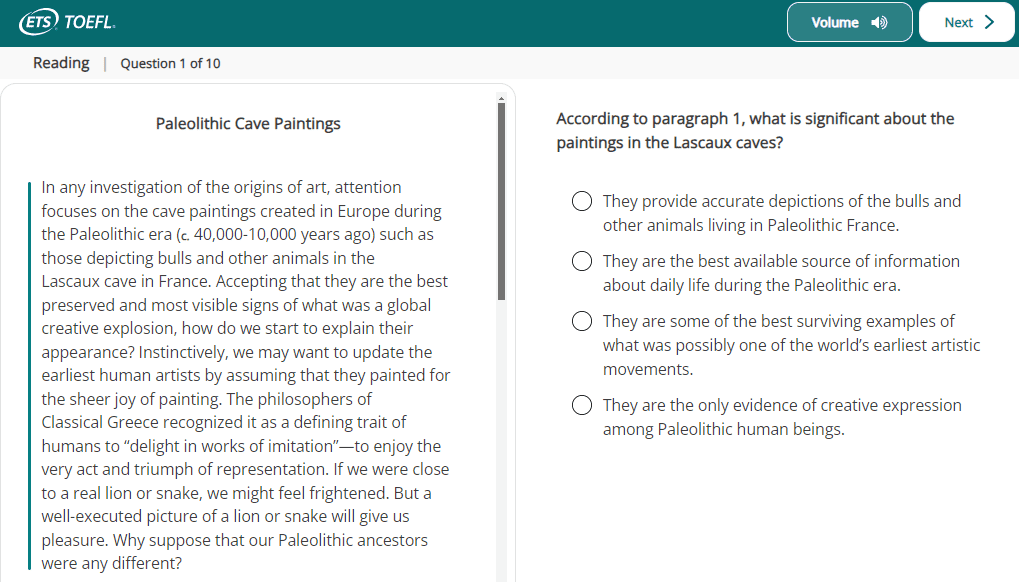Click scrollbar track below the thumb
Viewport: 1019px width, 582px height.
501,442
